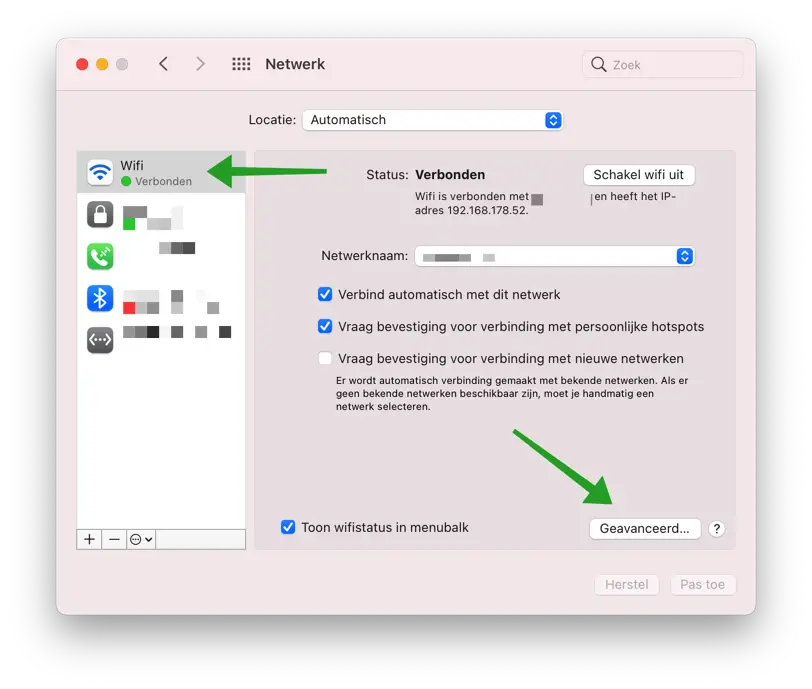Screen dimensions: 812x689
Task: Open the Locatie dropdown
Action: 432,120
